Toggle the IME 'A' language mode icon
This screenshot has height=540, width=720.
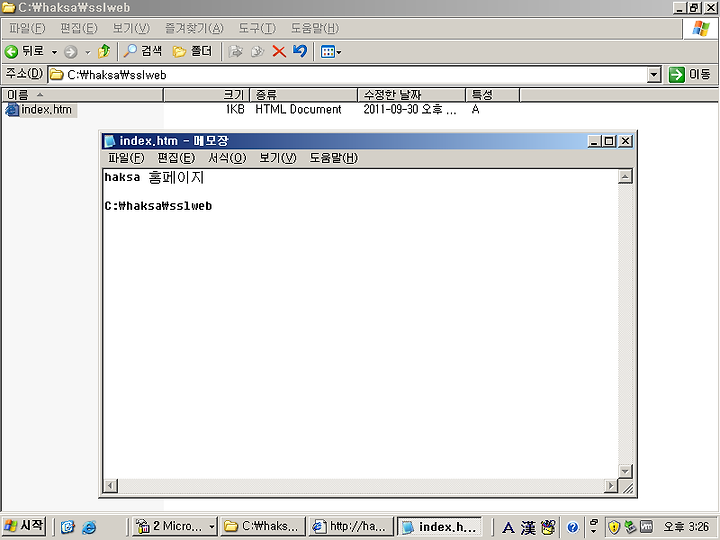pos(508,527)
